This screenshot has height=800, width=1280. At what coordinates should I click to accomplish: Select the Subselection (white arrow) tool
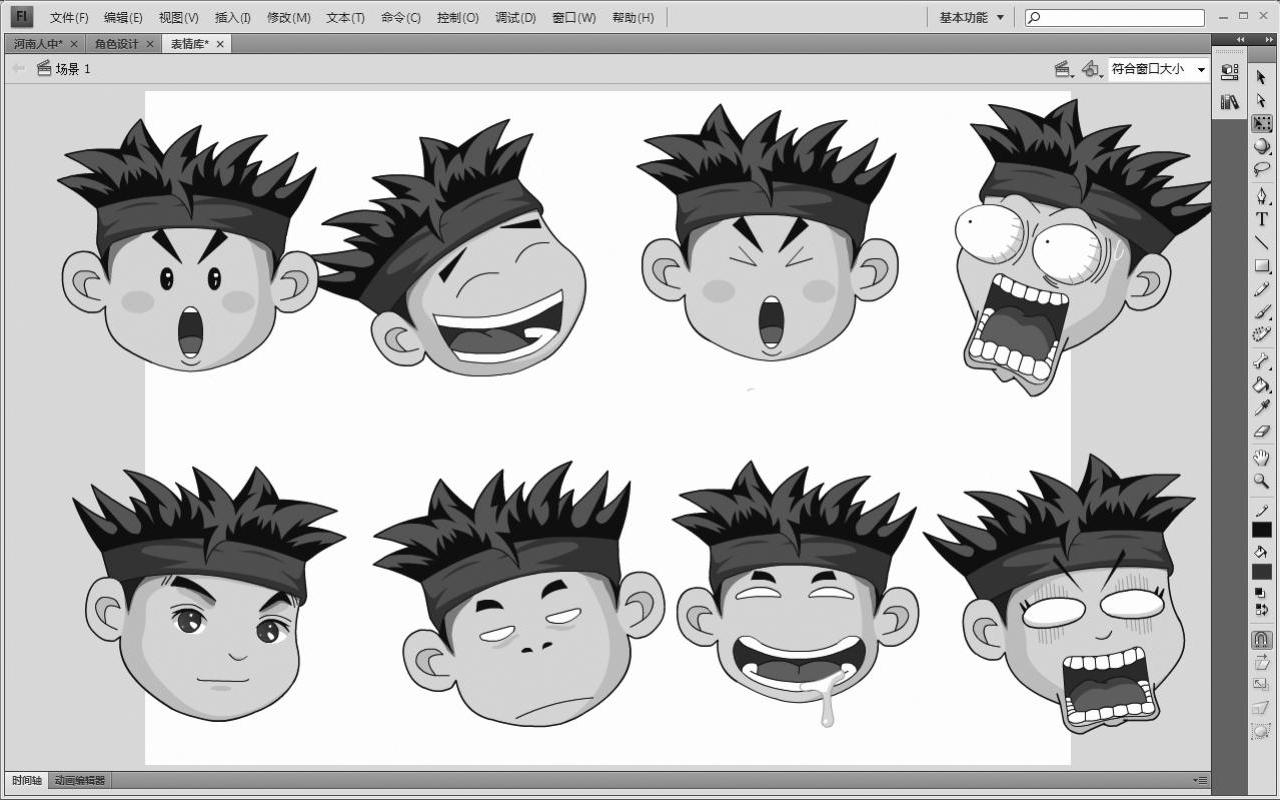coord(1261,100)
